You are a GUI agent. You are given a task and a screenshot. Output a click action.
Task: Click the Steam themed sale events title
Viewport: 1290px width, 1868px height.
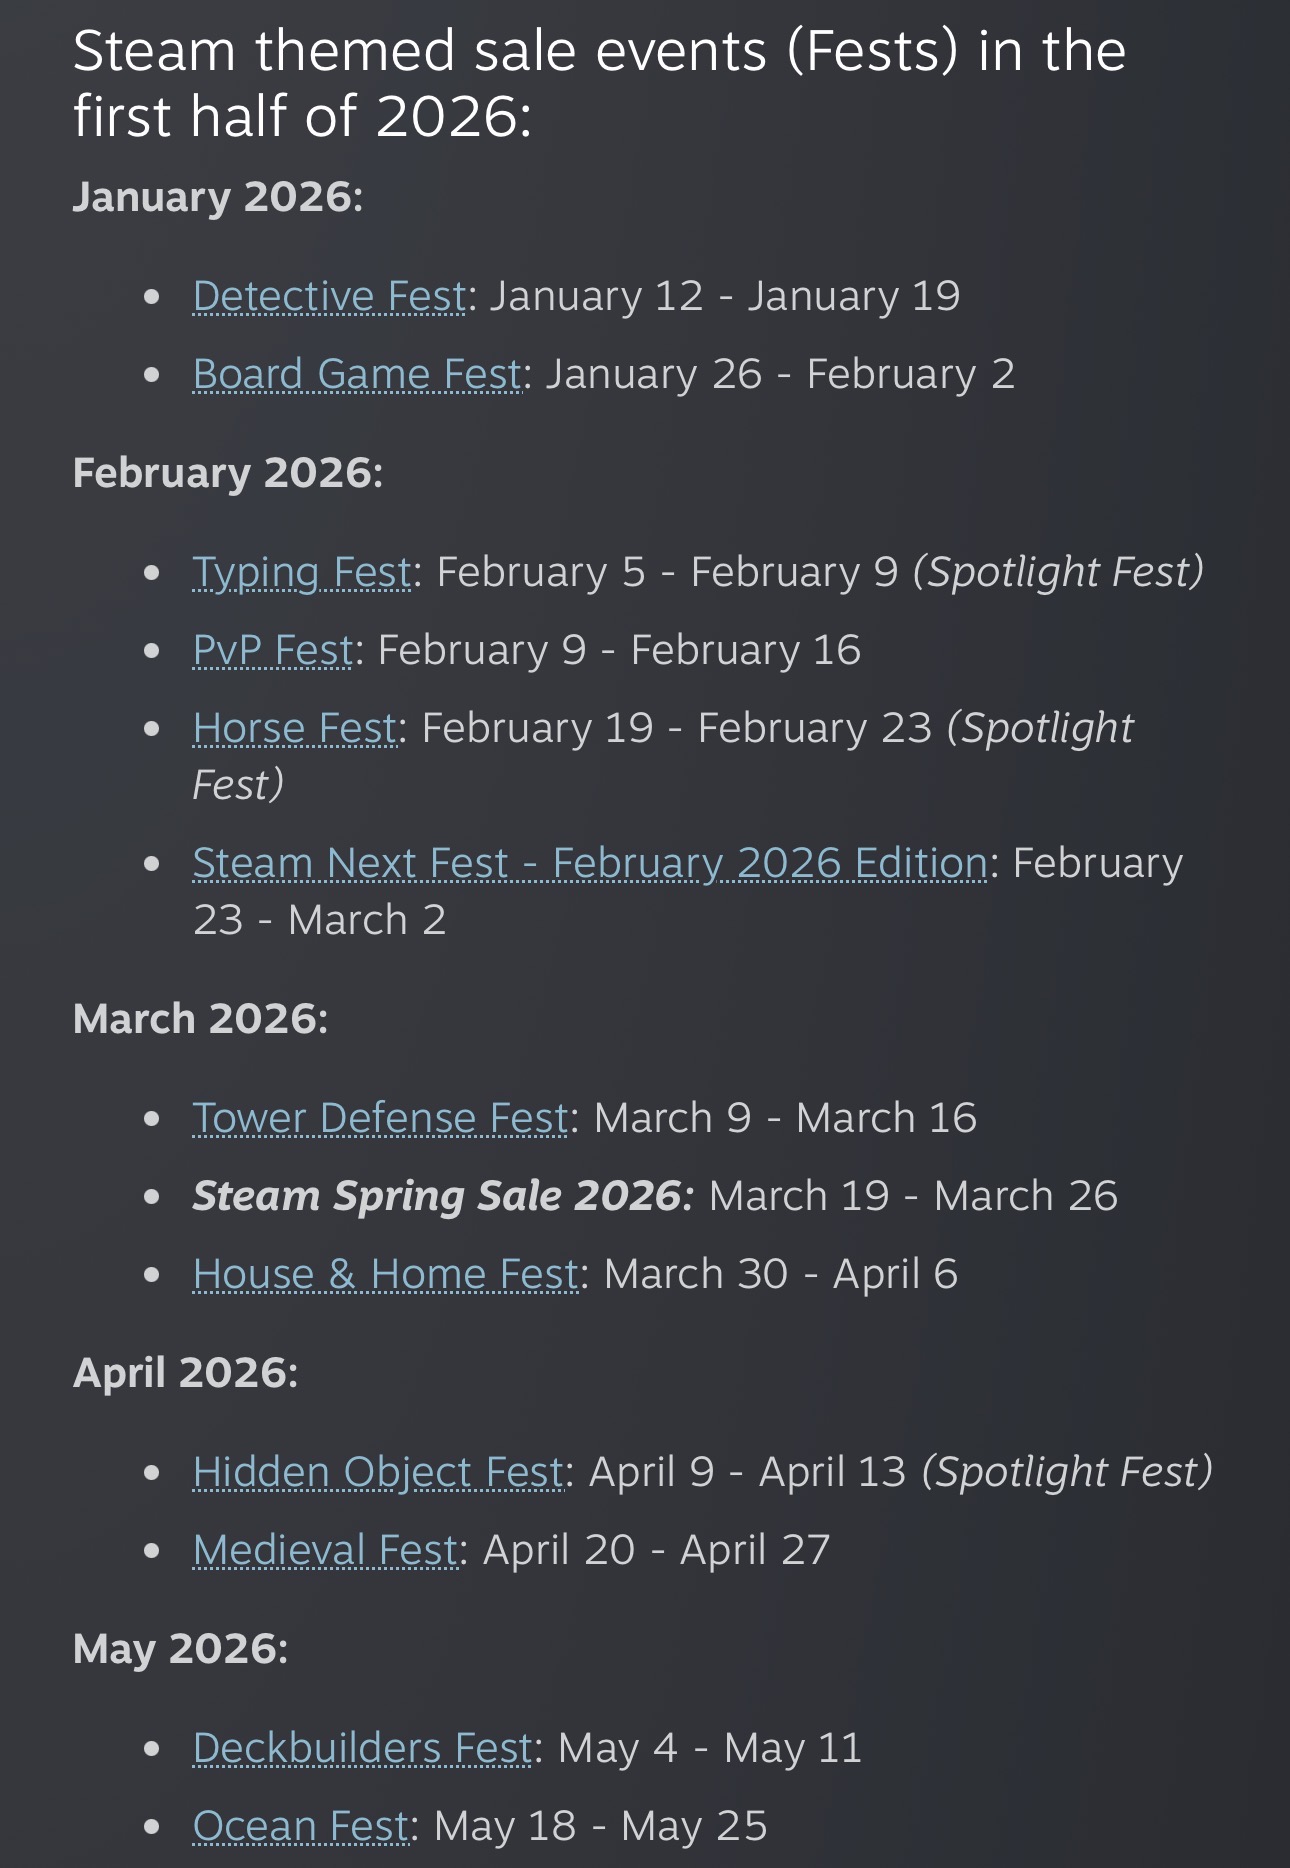click(598, 83)
